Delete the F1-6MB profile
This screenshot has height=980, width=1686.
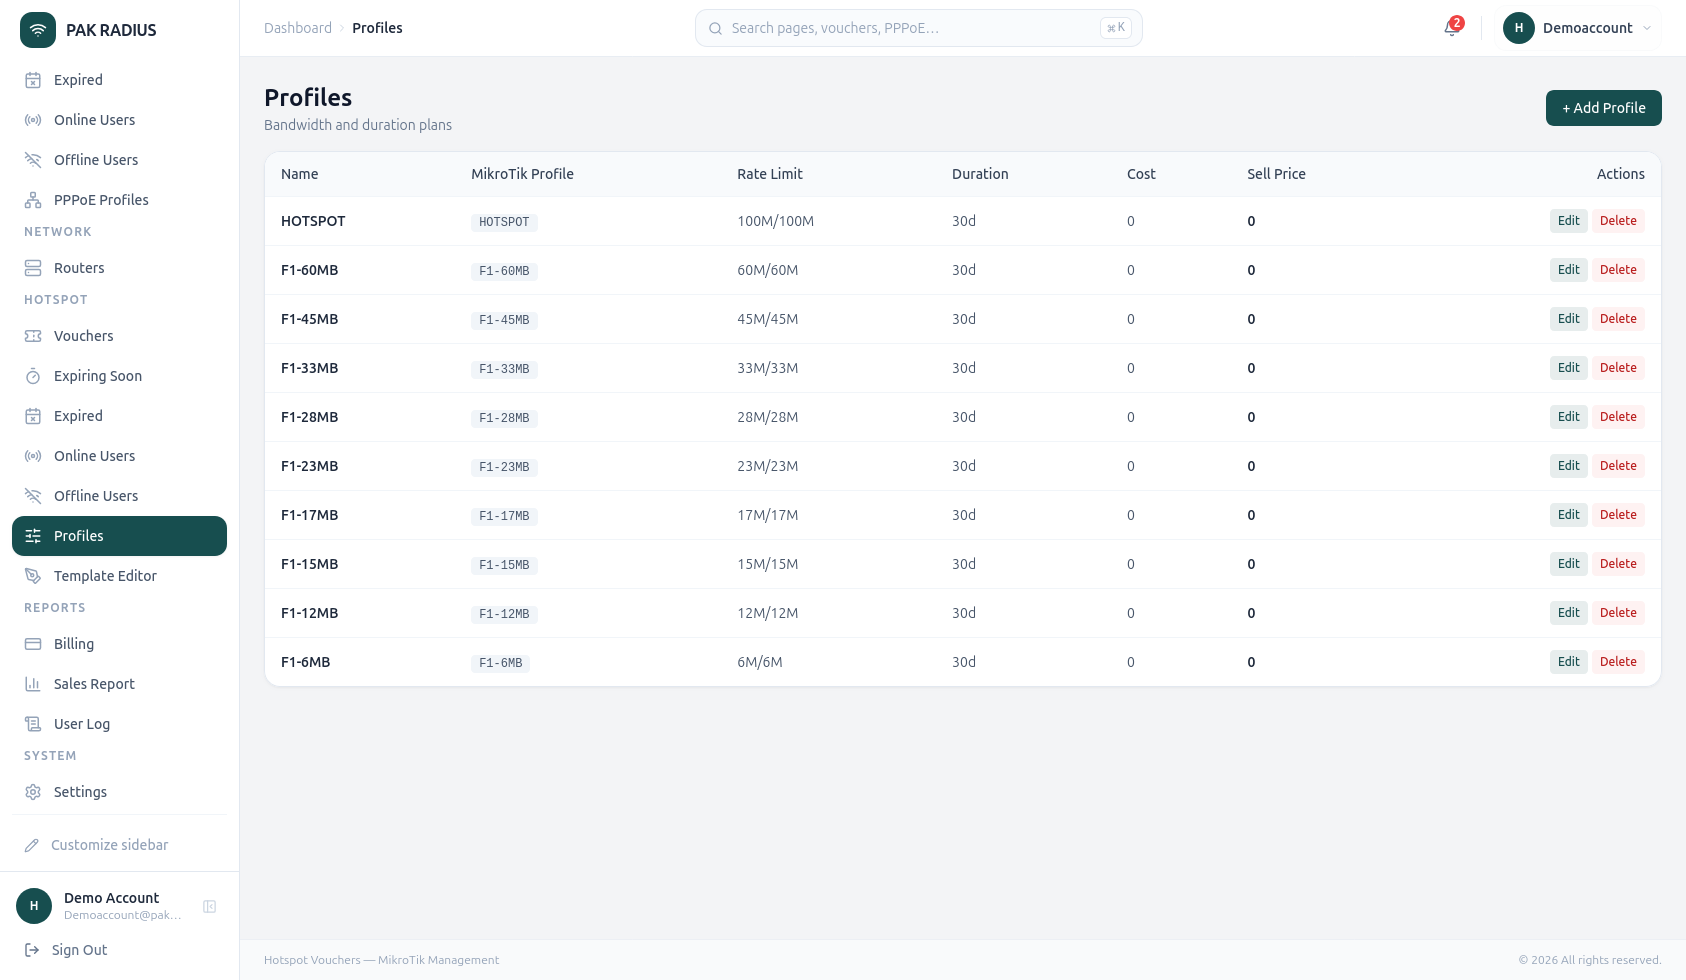1618,662
